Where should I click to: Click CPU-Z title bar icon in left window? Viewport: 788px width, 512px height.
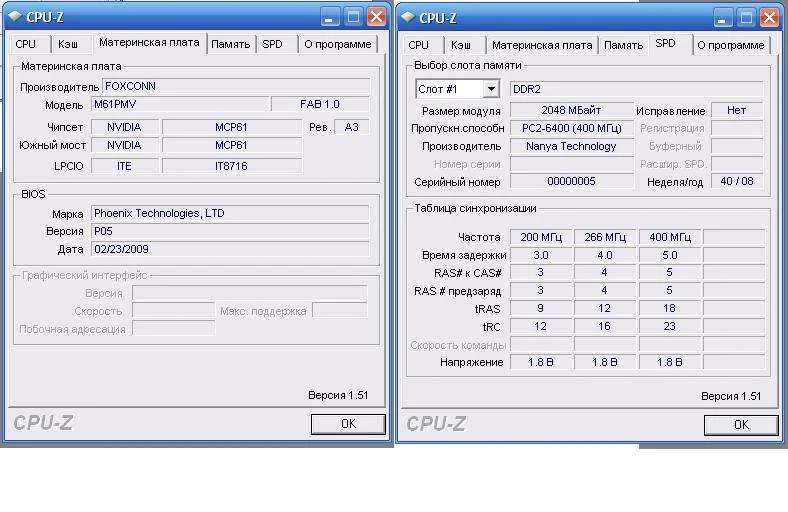[16, 17]
